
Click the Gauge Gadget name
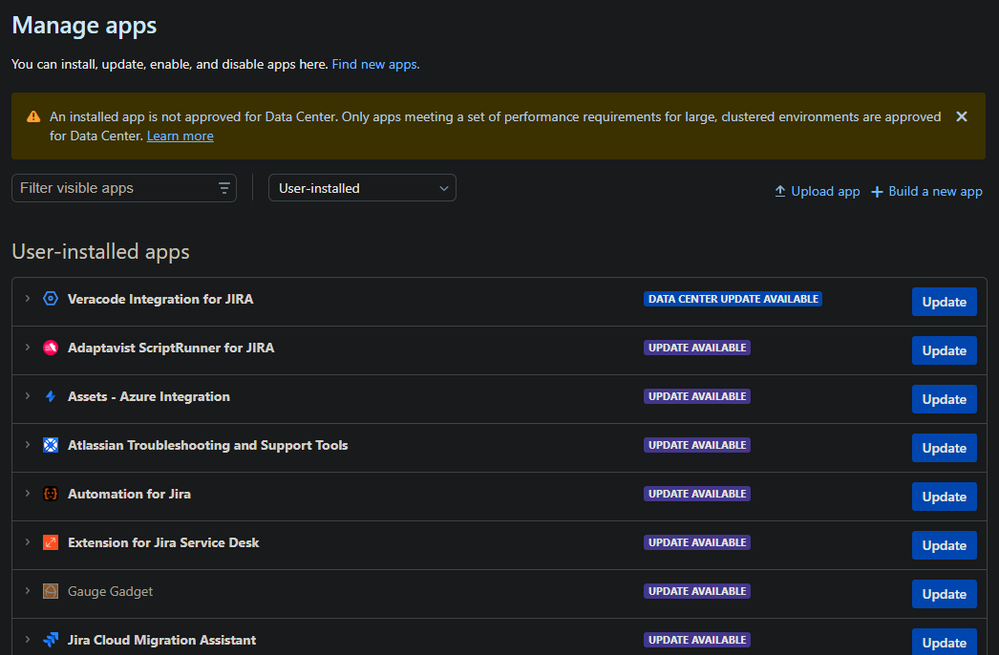[110, 591]
